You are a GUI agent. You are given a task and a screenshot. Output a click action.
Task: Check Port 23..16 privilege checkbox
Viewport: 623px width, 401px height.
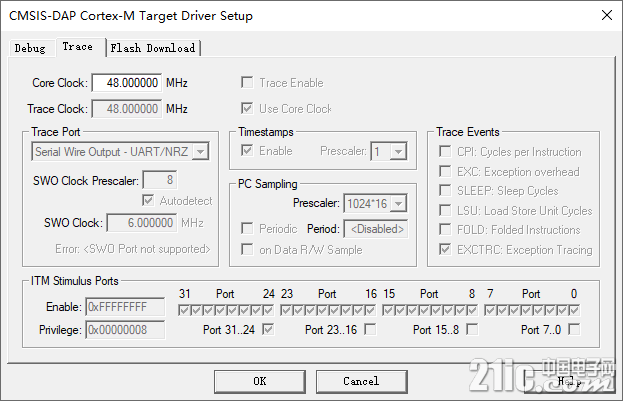click(x=370, y=329)
